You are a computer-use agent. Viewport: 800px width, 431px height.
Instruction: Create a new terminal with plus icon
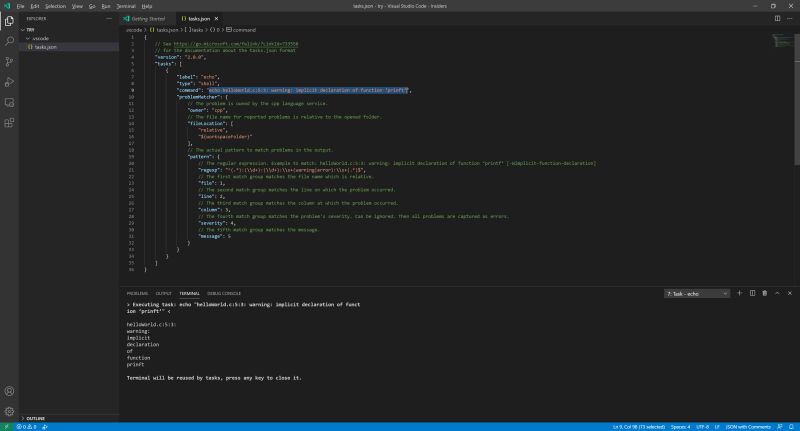pyautogui.click(x=739, y=293)
